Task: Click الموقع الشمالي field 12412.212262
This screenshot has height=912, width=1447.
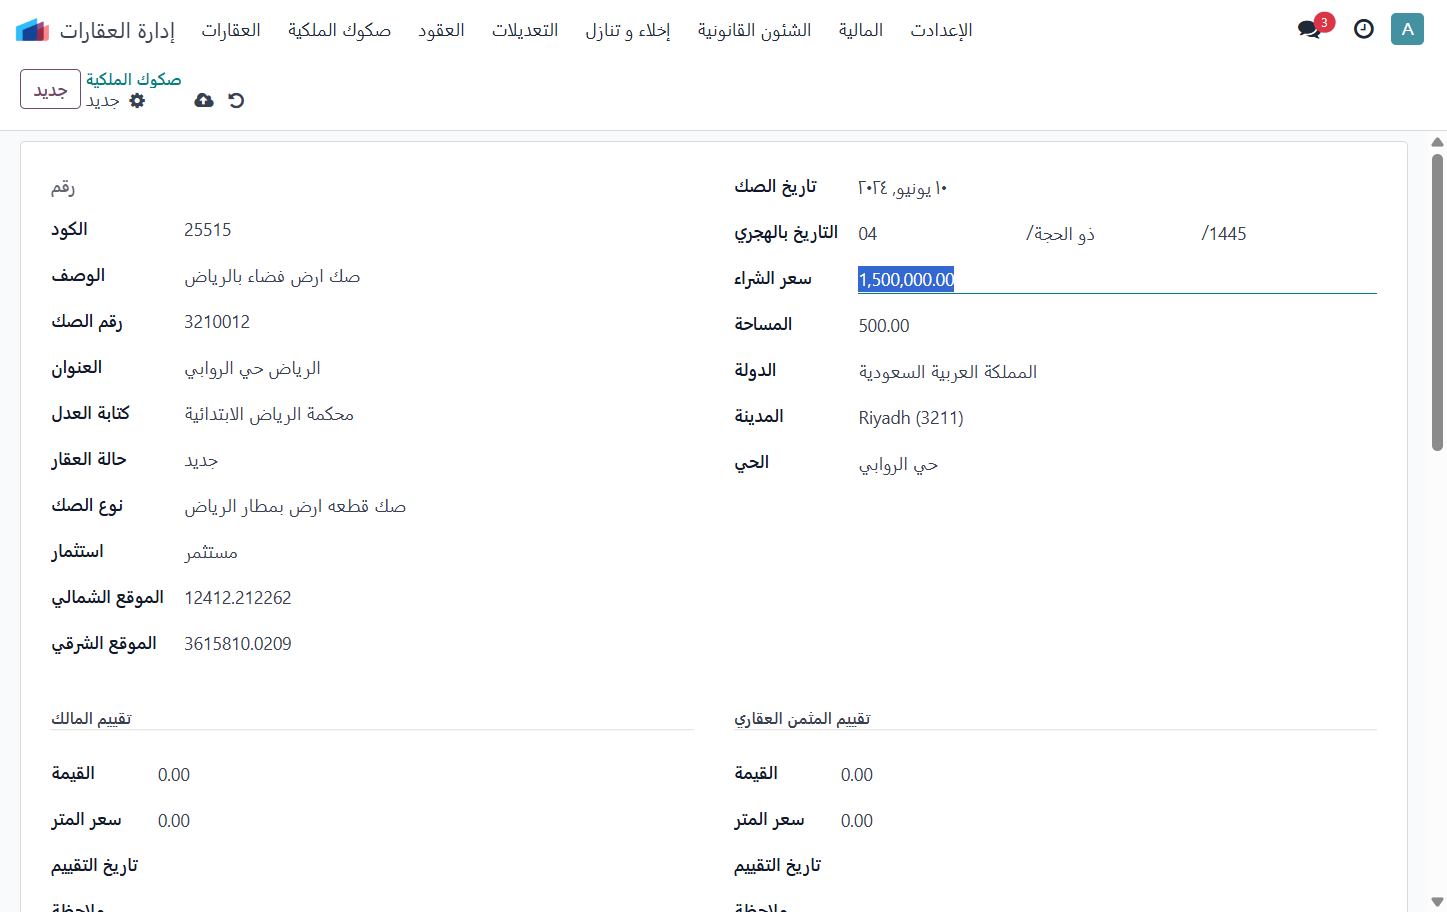Action: click(x=438, y=598)
